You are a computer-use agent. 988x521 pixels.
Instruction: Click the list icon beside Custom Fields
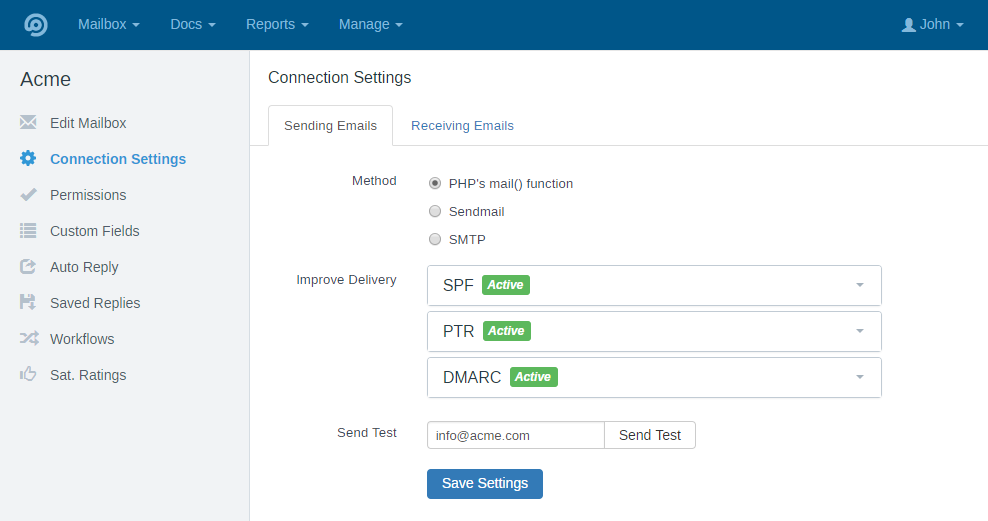28,230
